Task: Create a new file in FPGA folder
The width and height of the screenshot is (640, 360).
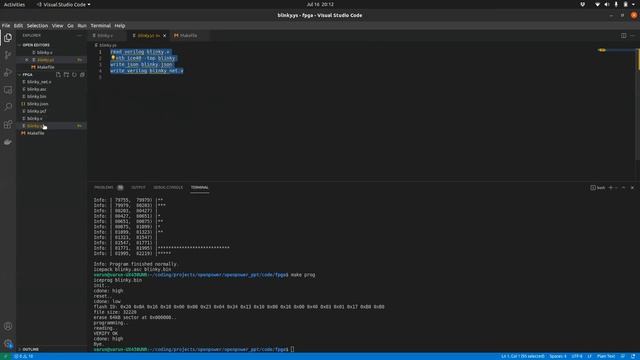Action: (58, 75)
